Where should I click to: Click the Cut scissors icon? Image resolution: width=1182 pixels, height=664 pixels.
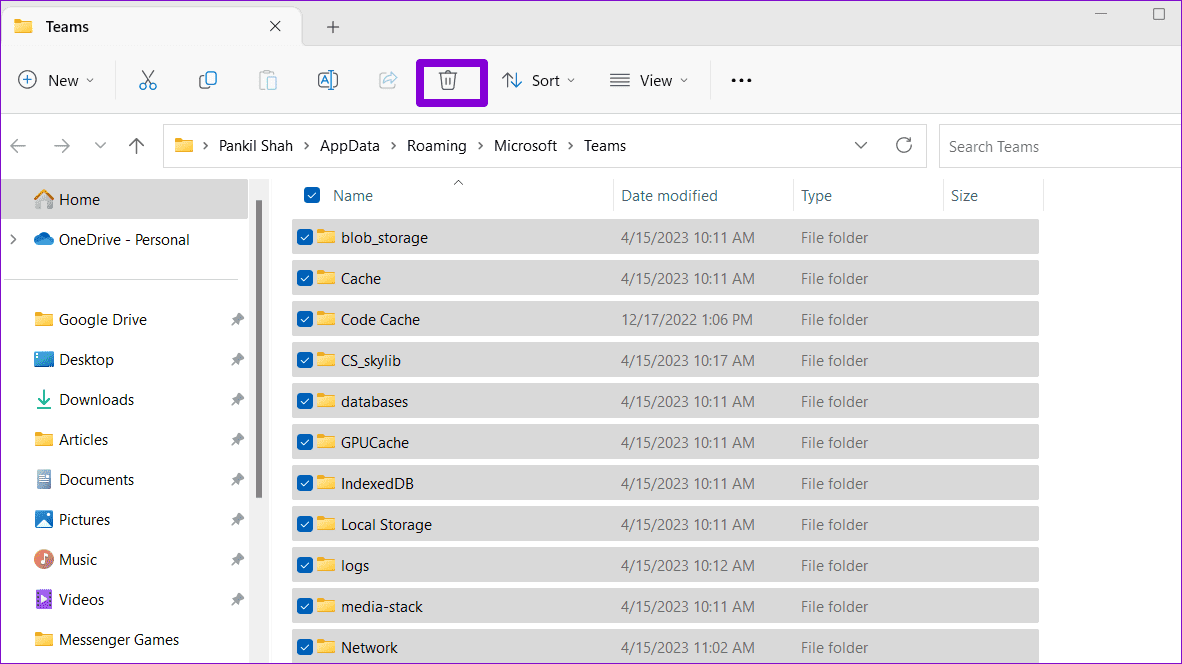pos(148,81)
